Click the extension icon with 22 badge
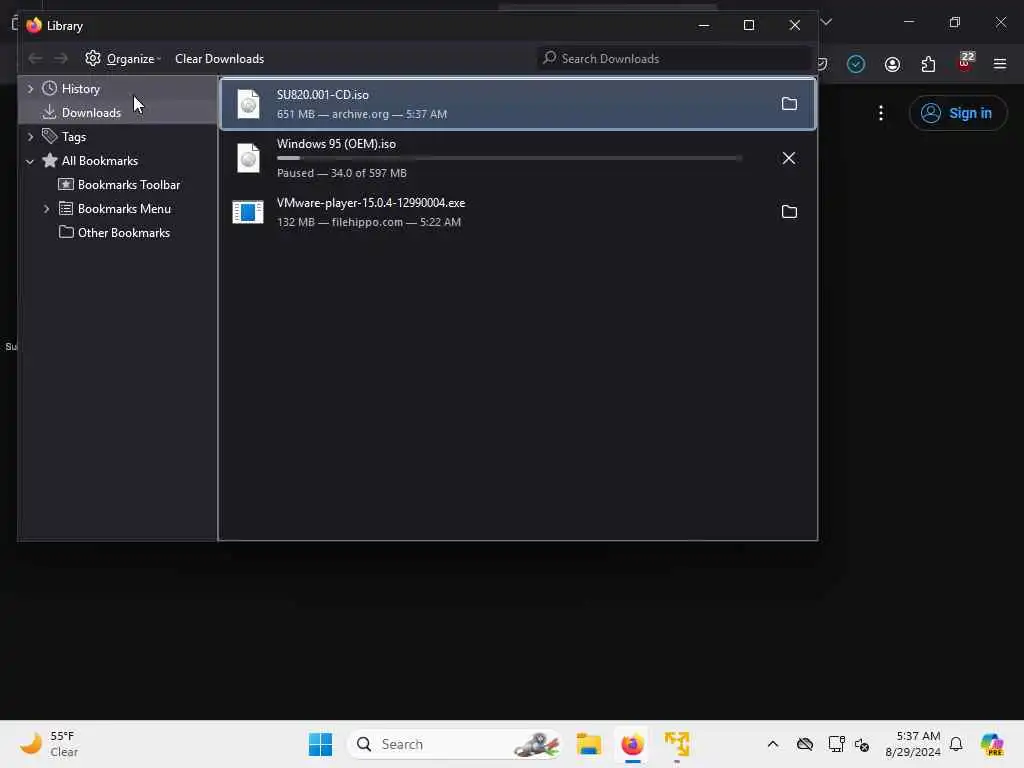The width and height of the screenshot is (1024, 768). click(x=965, y=63)
